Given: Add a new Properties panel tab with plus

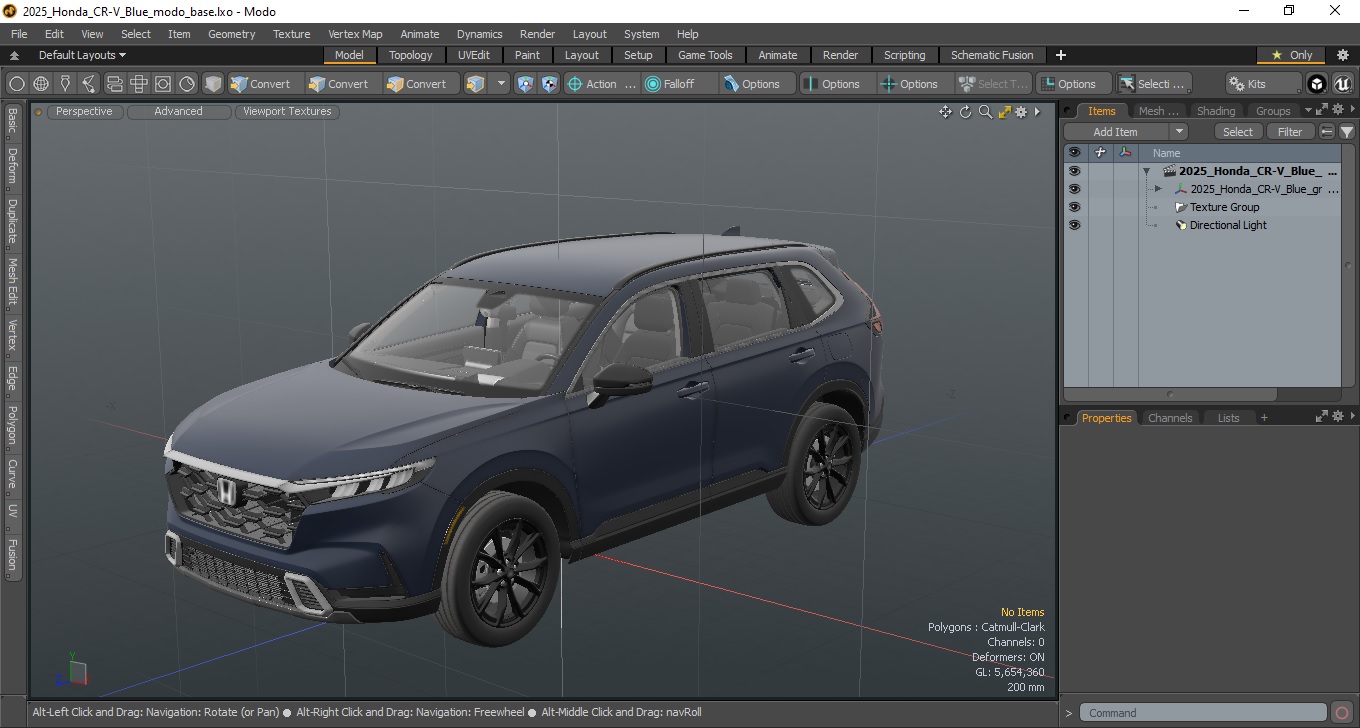Looking at the screenshot, I should pyautogui.click(x=1264, y=418).
